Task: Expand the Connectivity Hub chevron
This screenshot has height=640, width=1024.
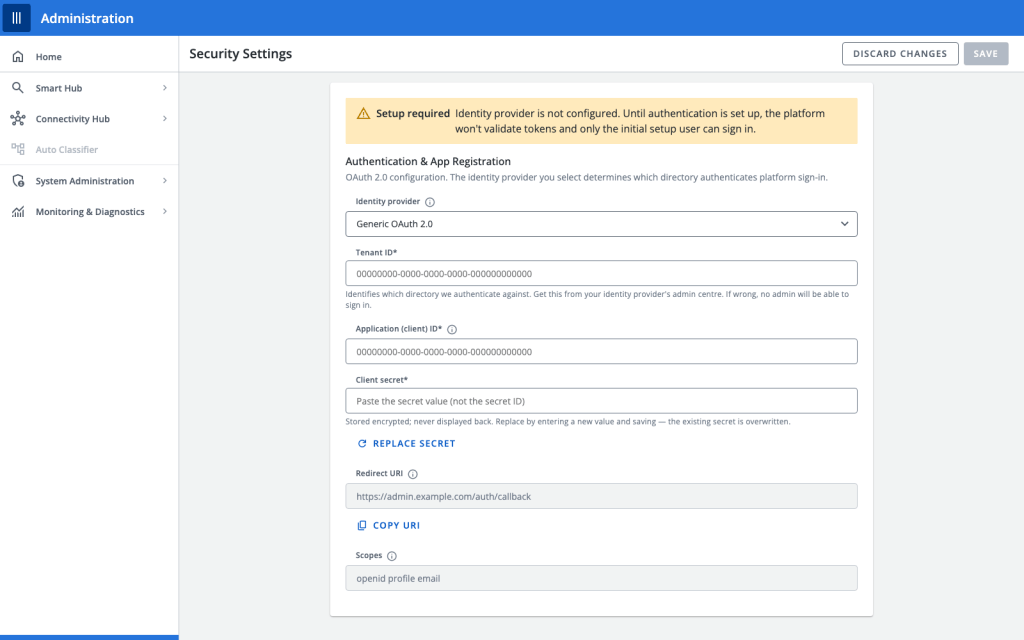Action: tap(165, 118)
